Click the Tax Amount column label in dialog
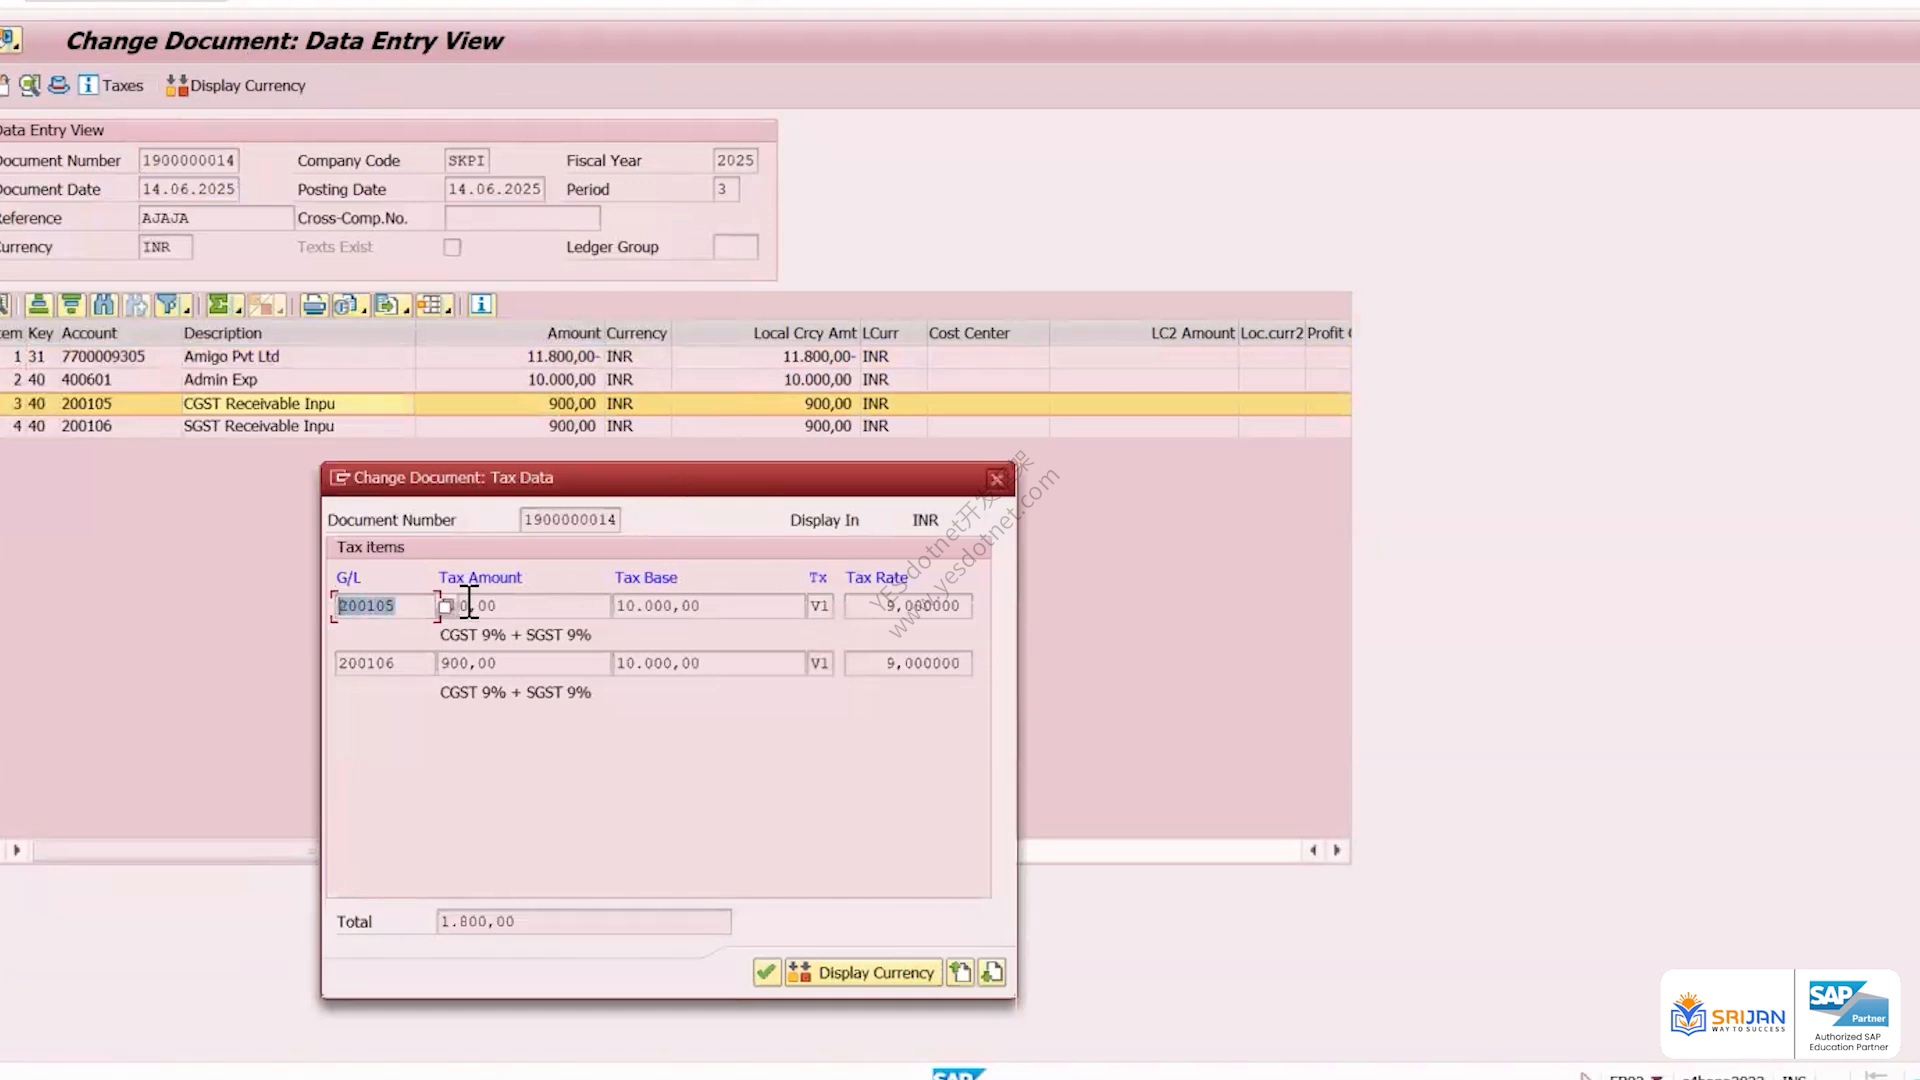 [480, 577]
